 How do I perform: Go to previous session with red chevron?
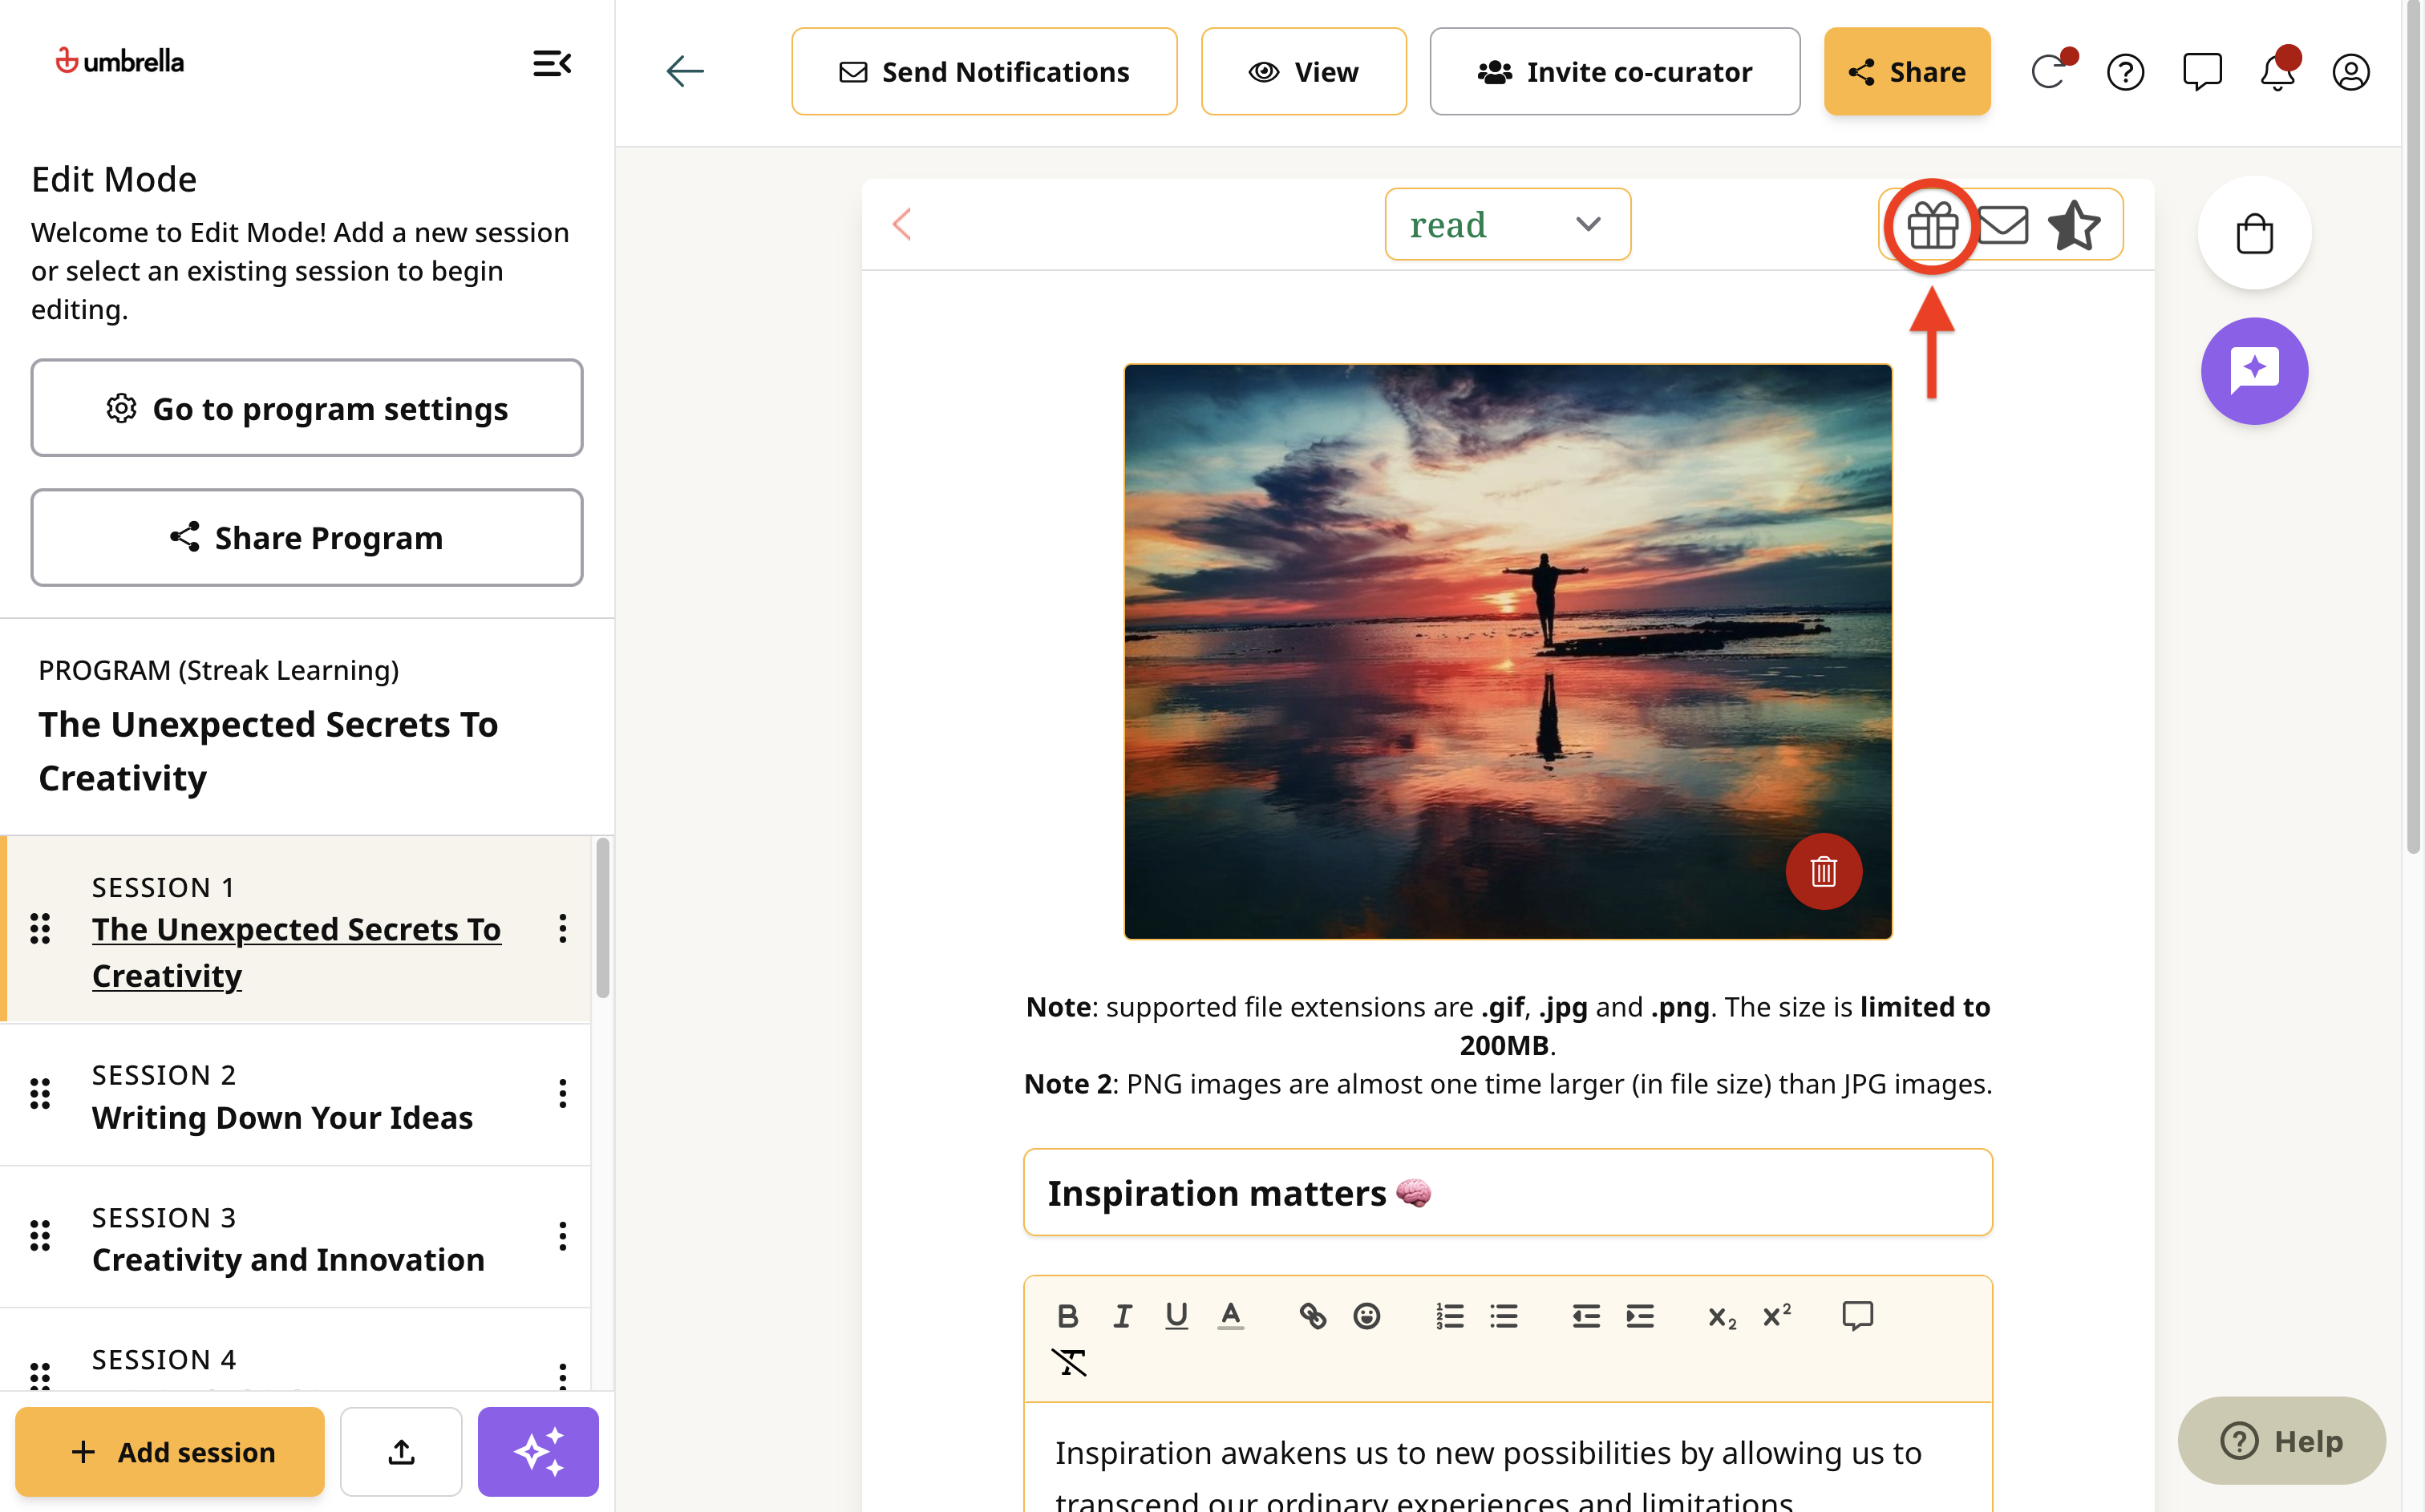pos(902,224)
